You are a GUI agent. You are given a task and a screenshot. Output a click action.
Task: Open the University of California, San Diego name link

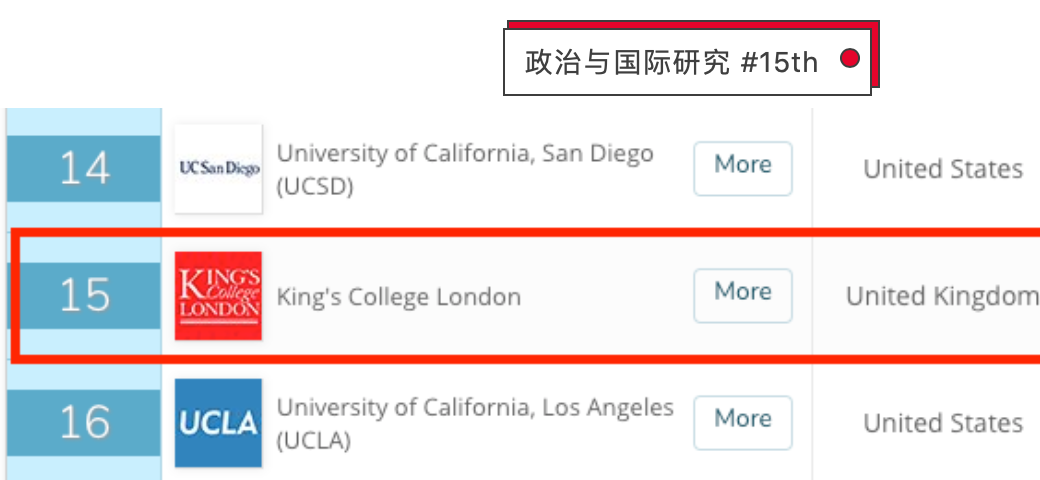464,154
